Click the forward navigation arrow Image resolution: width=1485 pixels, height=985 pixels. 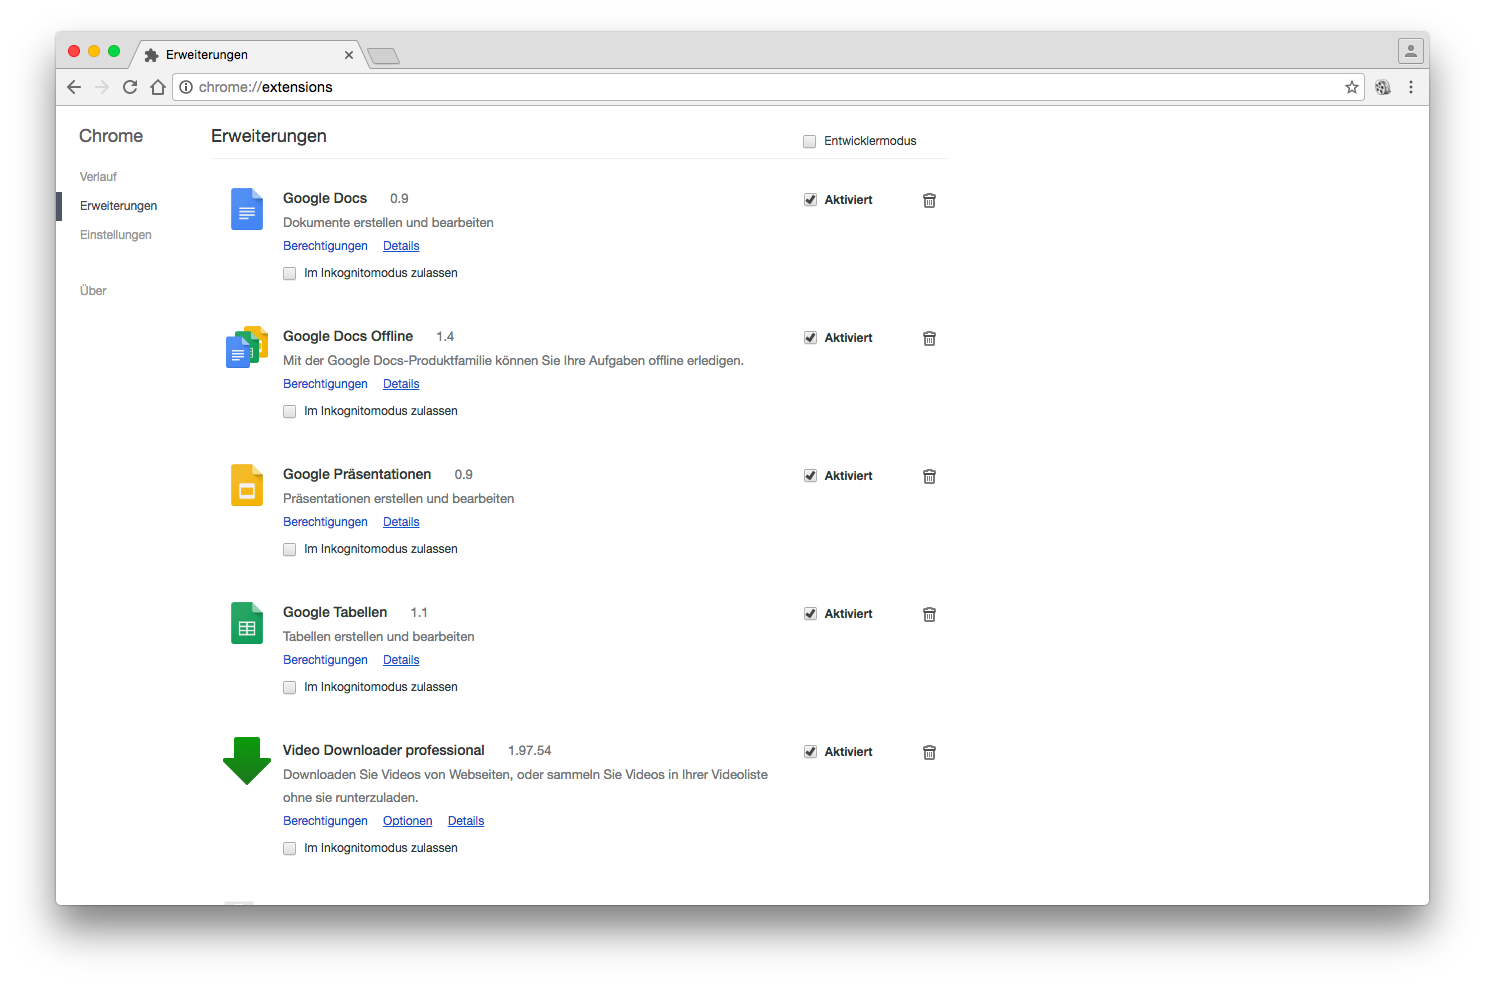[x=102, y=87]
